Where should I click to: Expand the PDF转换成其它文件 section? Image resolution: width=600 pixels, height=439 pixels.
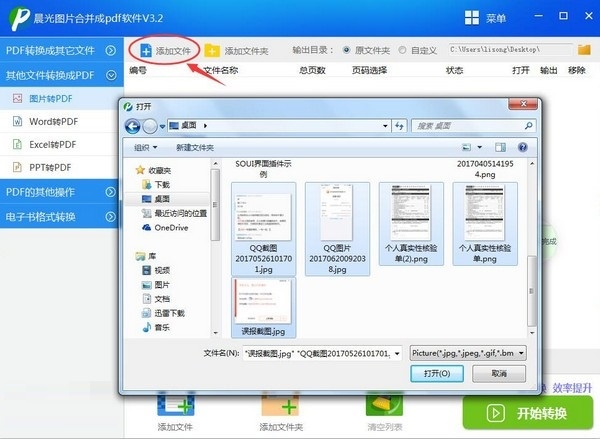[61, 50]
